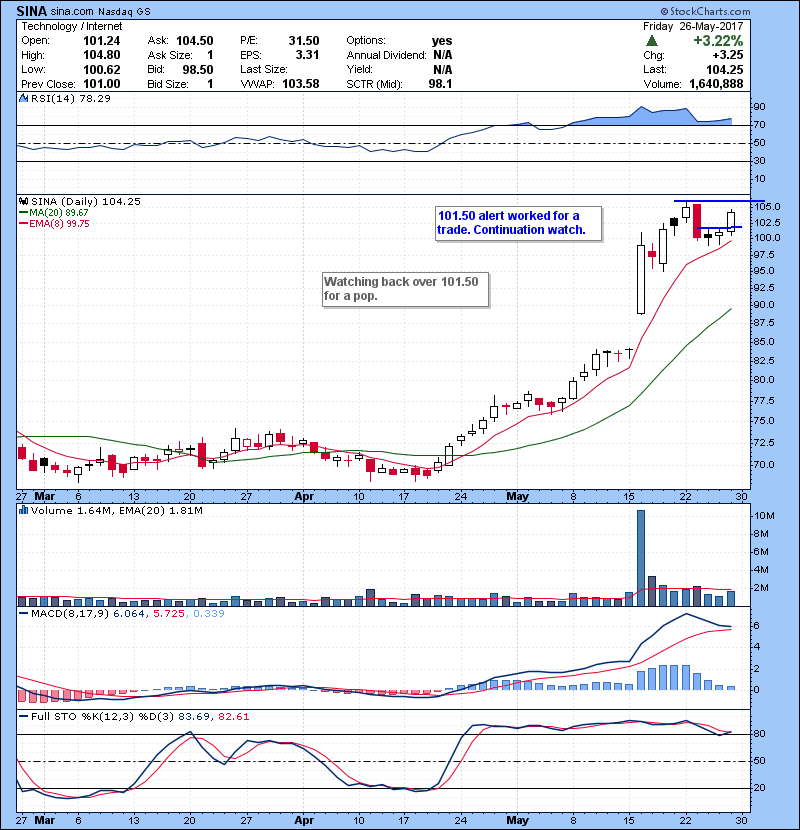This screenshot has height=830, width=800.
Task: Click the Last price 104.25 in header
Action: [725, 70]
